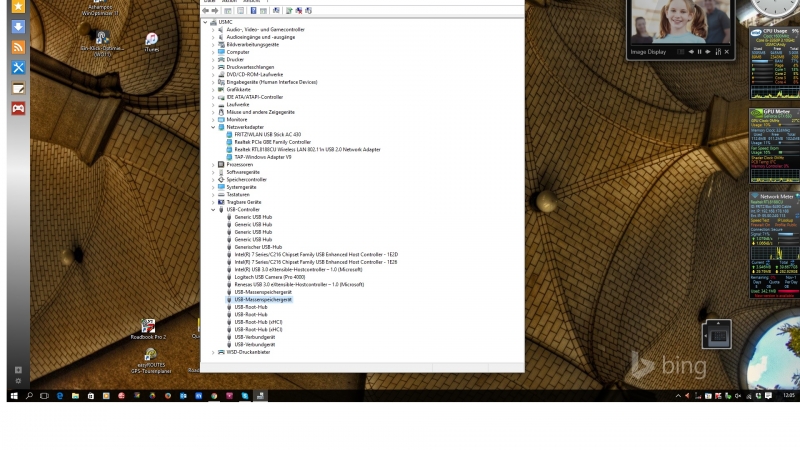Expand the Grafikkarte category
Viewport: 800px width, 450px height.
click(213, 89)
